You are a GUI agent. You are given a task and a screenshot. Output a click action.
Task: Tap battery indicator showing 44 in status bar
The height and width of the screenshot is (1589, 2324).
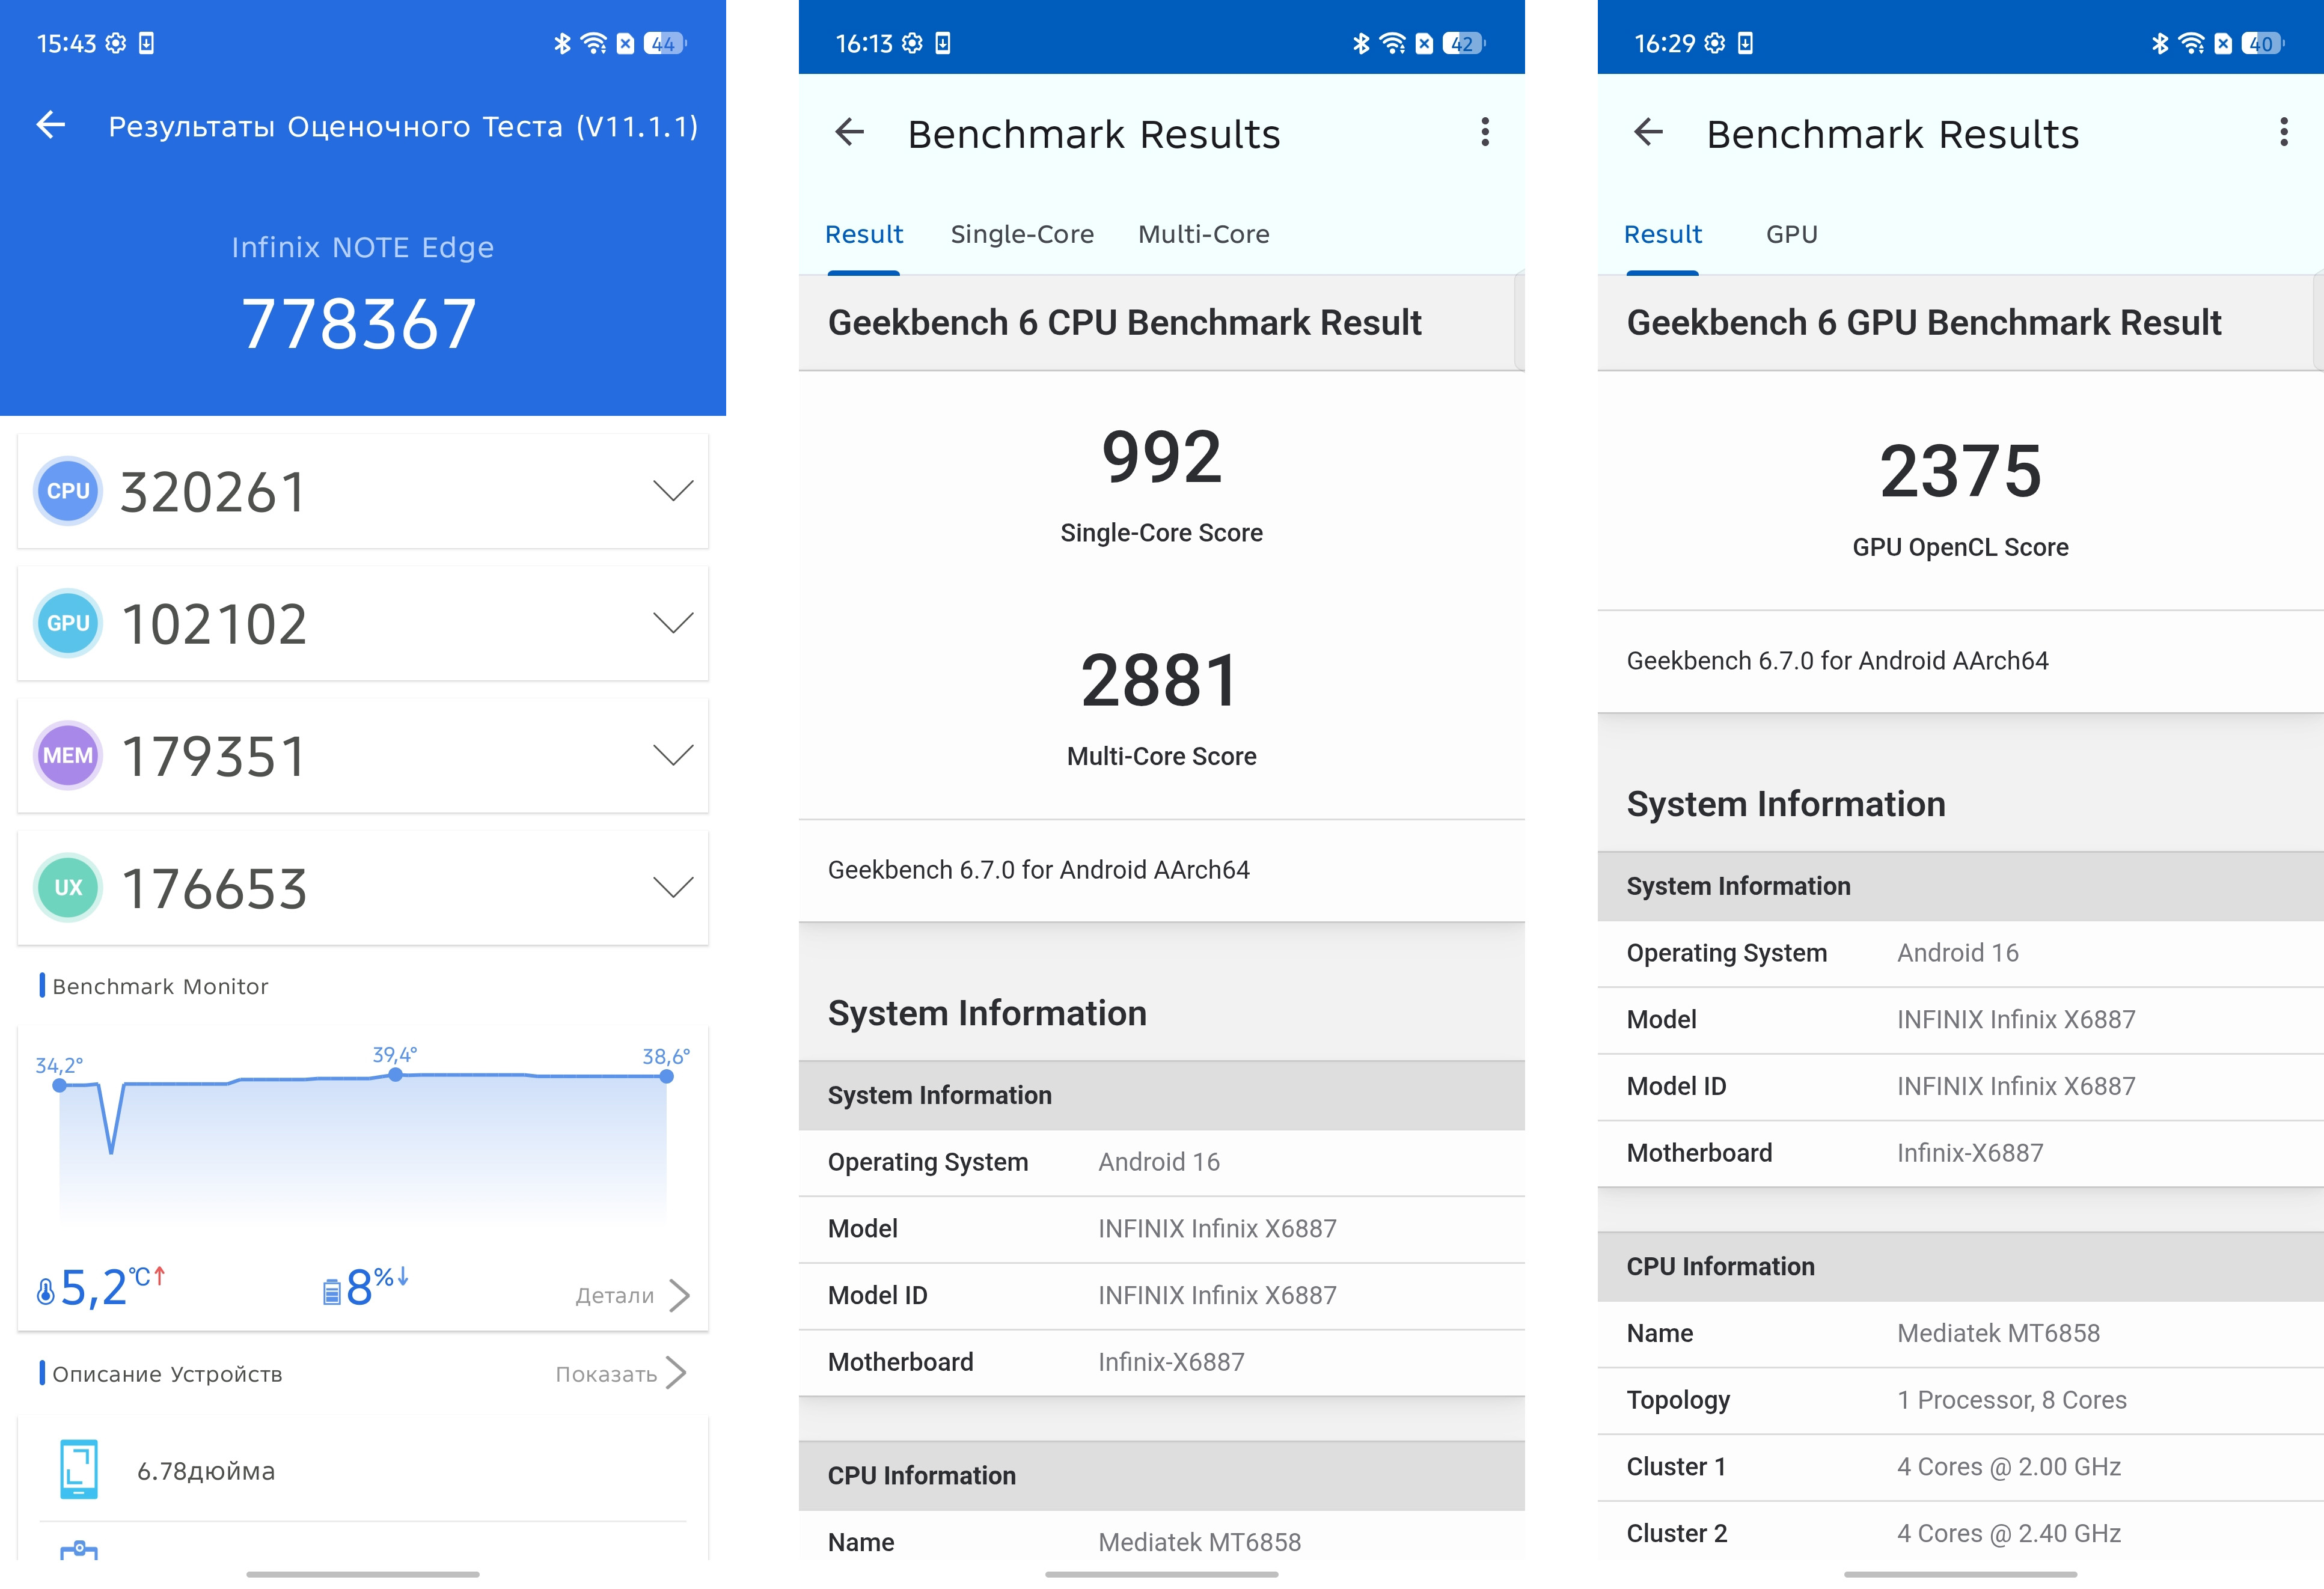pos(665,43)
